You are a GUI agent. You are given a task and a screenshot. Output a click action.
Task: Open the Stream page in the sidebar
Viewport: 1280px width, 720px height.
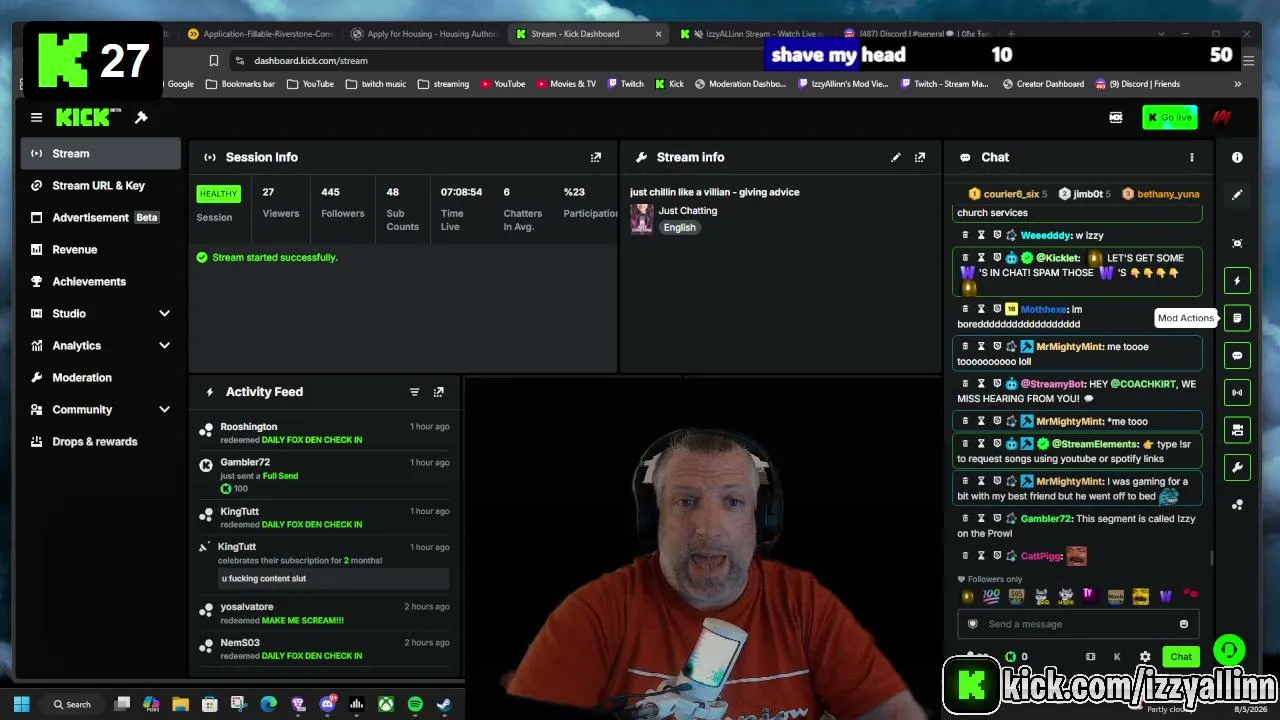pyautogui.click(x=101, y=153)
